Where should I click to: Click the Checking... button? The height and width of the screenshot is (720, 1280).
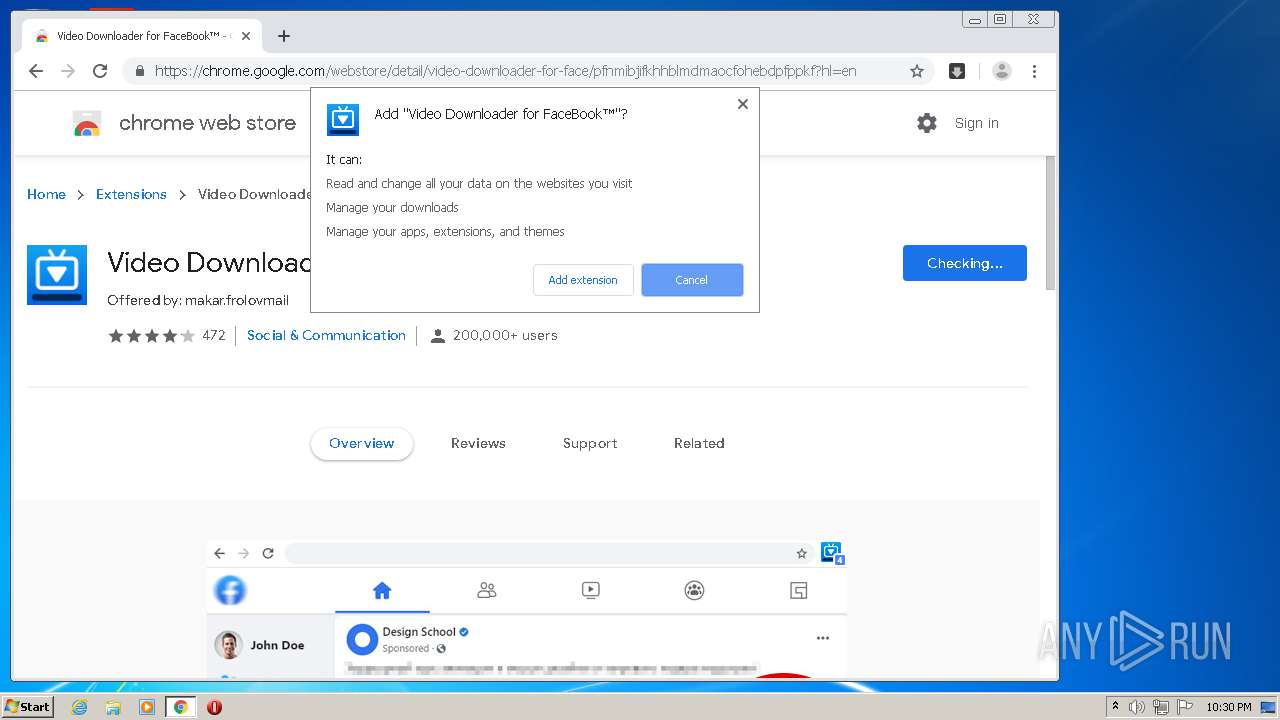[964, 263]
